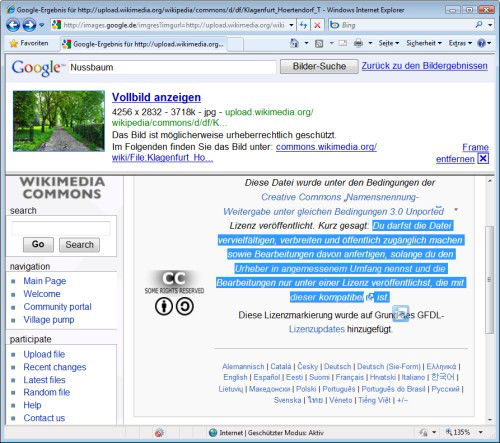Screen dimensions: 500x443
Task: Open the Sicherheit menu
Action: pyautogui.click(x=424, y=43)
